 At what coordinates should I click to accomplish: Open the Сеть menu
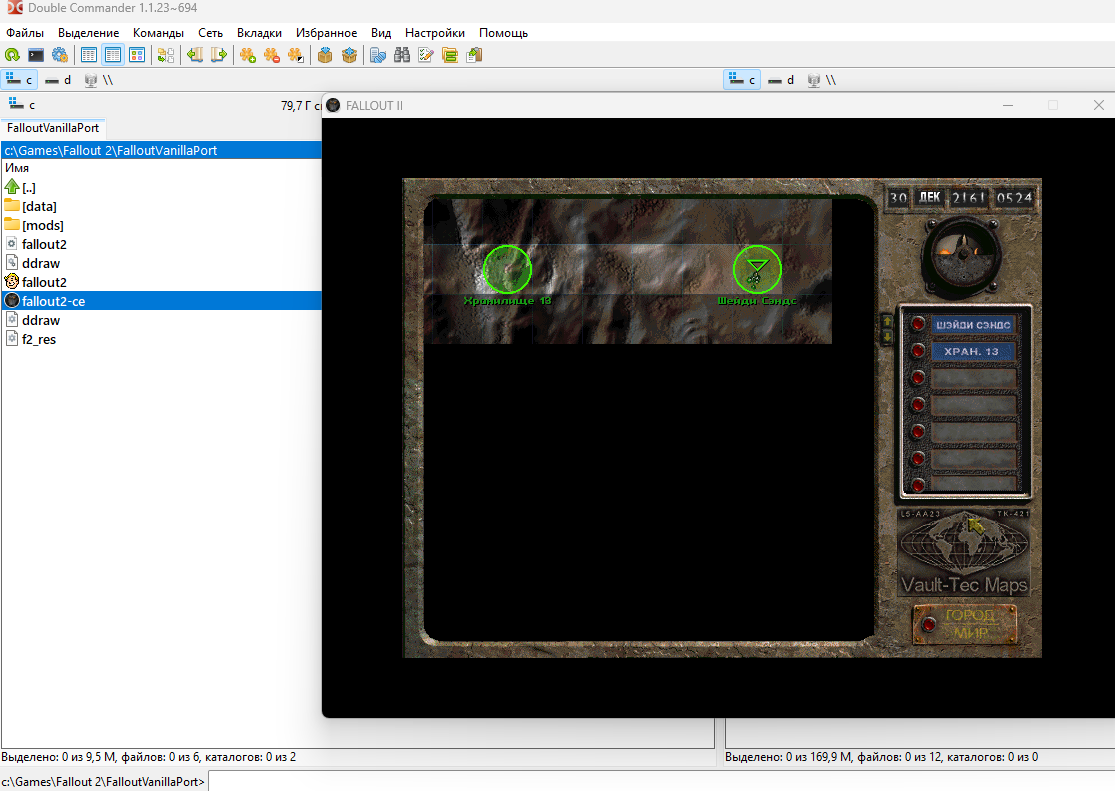[x=210, y=33]
